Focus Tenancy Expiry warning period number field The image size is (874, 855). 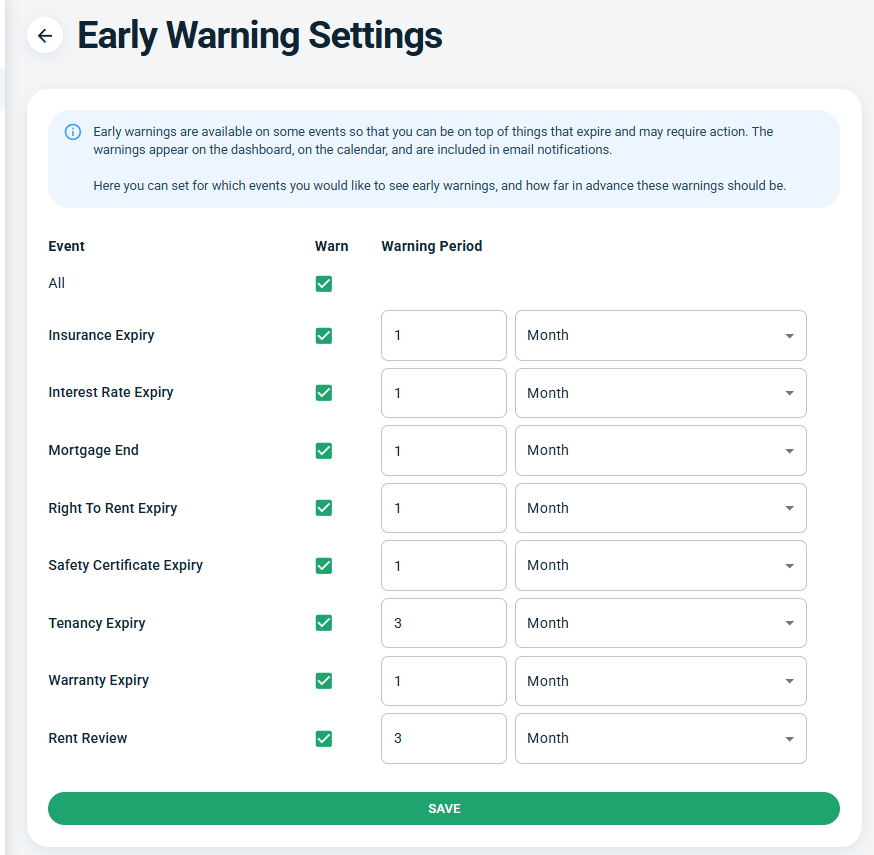pyautogui.click(x=444, y=623)
